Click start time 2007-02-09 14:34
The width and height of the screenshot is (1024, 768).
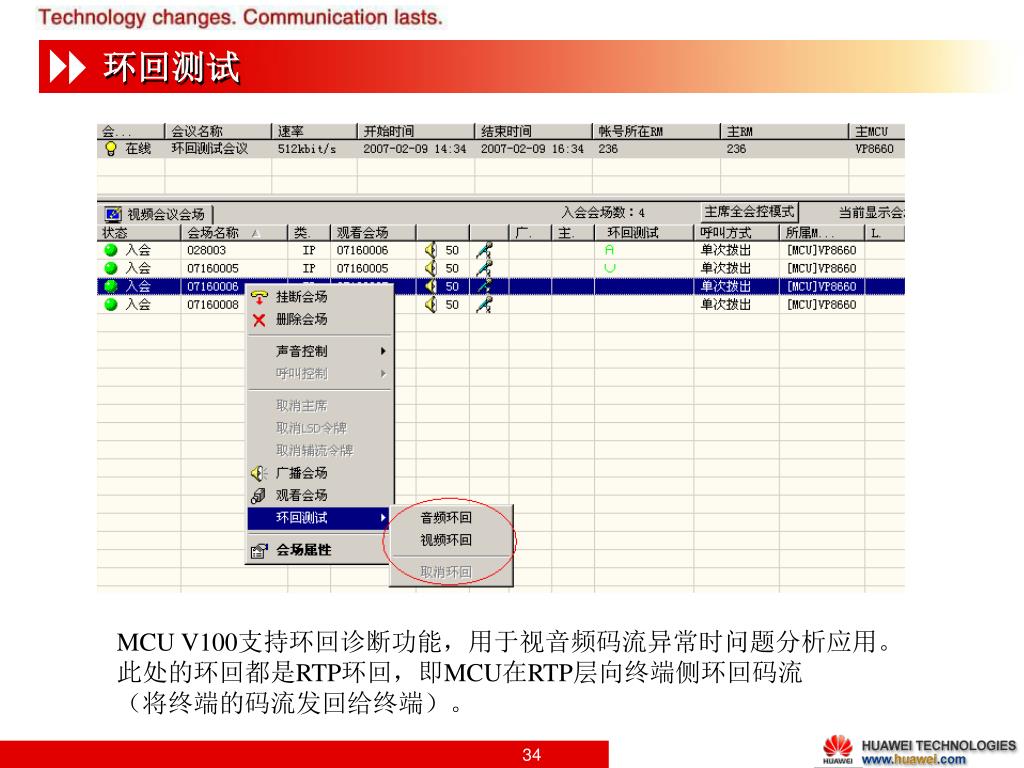click(415, 149)
